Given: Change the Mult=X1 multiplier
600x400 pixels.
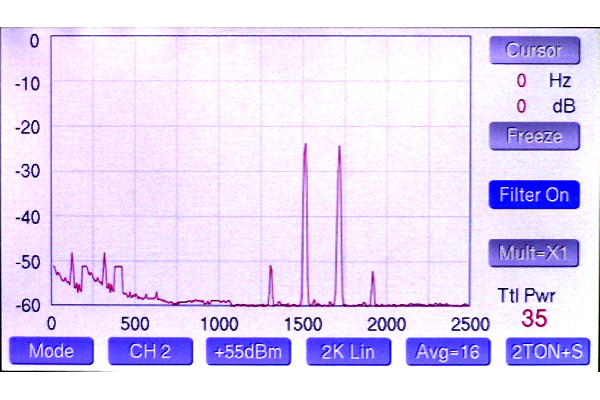Looking at the screenshot, I should 534,253.
